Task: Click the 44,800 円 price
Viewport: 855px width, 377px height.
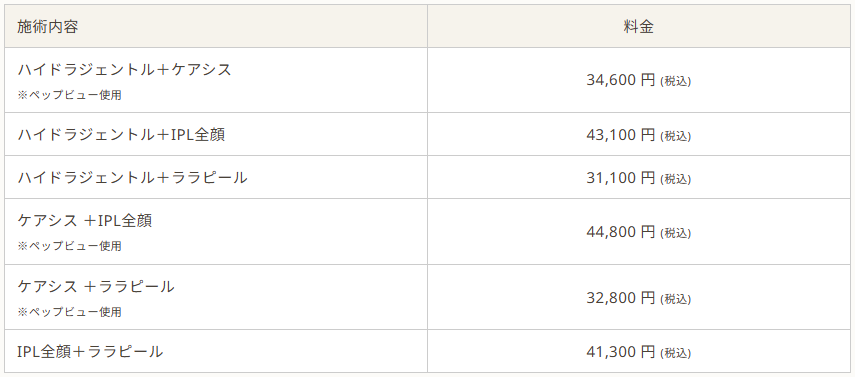Action: click(x=621, y=232)
